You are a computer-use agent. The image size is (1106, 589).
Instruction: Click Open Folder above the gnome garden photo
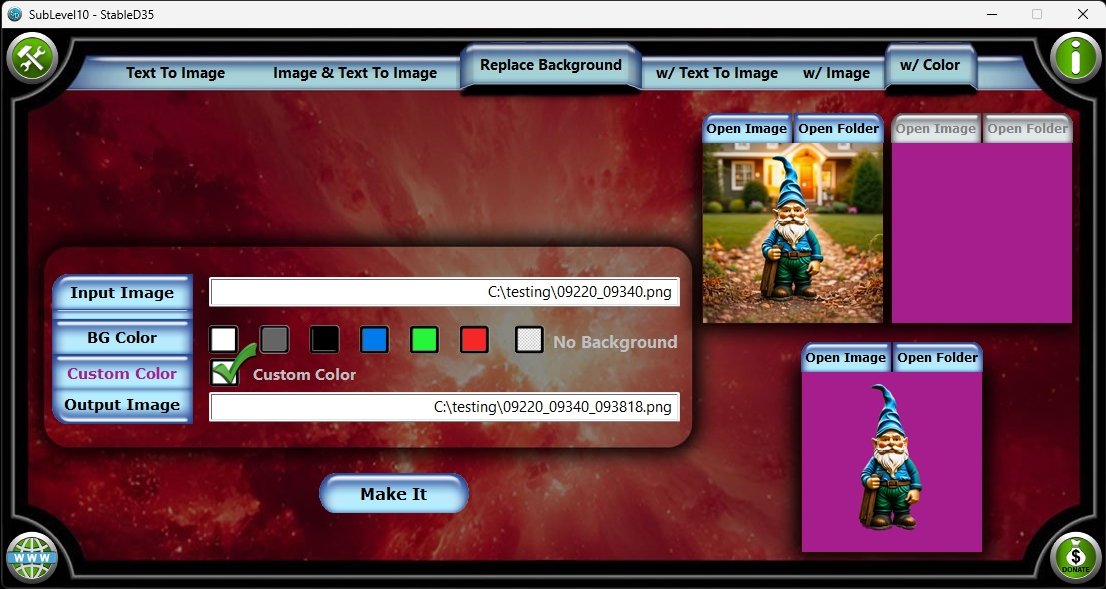point(838,129)
